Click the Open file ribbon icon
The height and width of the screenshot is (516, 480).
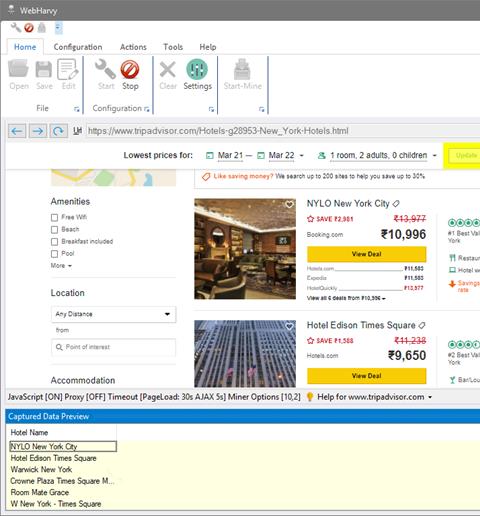19,74
